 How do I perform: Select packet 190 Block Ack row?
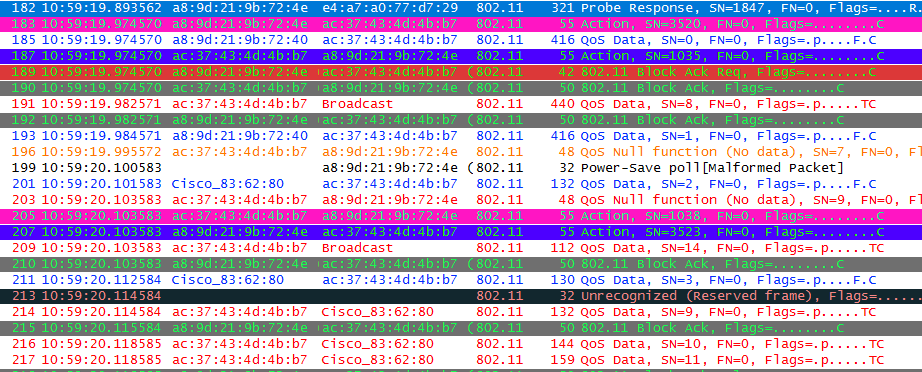[461, 88]
